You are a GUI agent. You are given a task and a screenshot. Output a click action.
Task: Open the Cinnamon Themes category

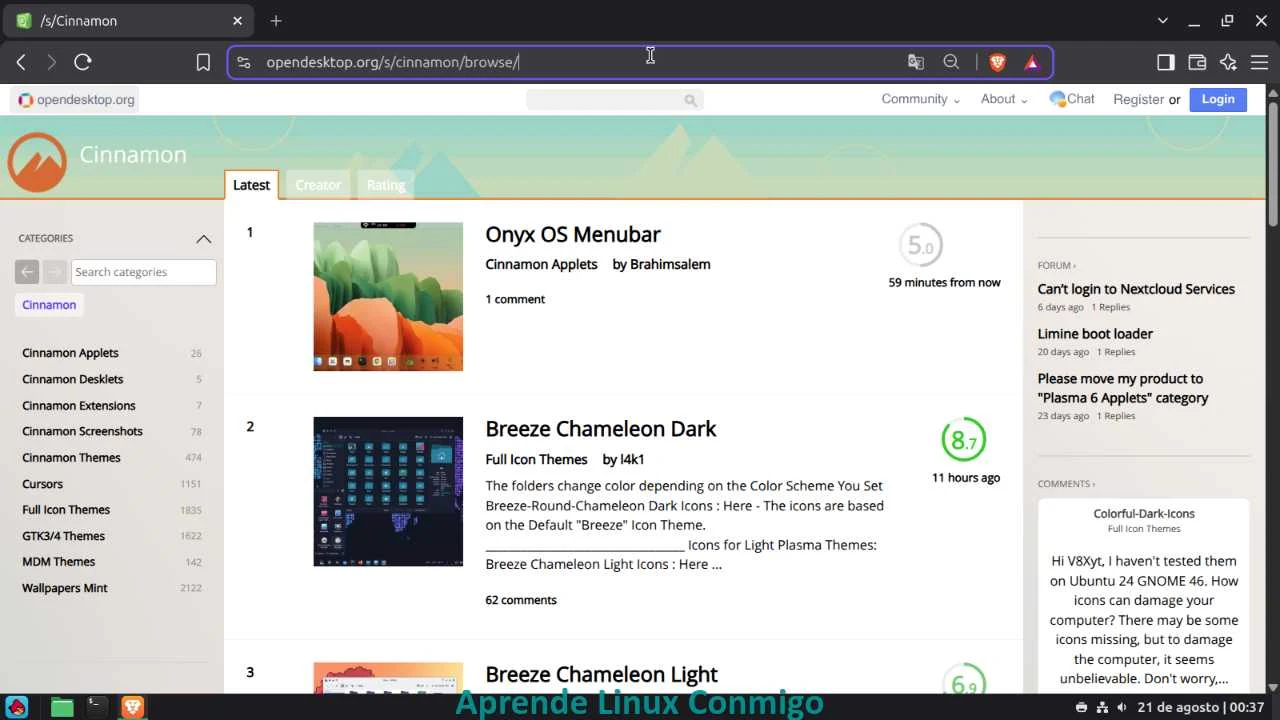[x=71, y=457]
